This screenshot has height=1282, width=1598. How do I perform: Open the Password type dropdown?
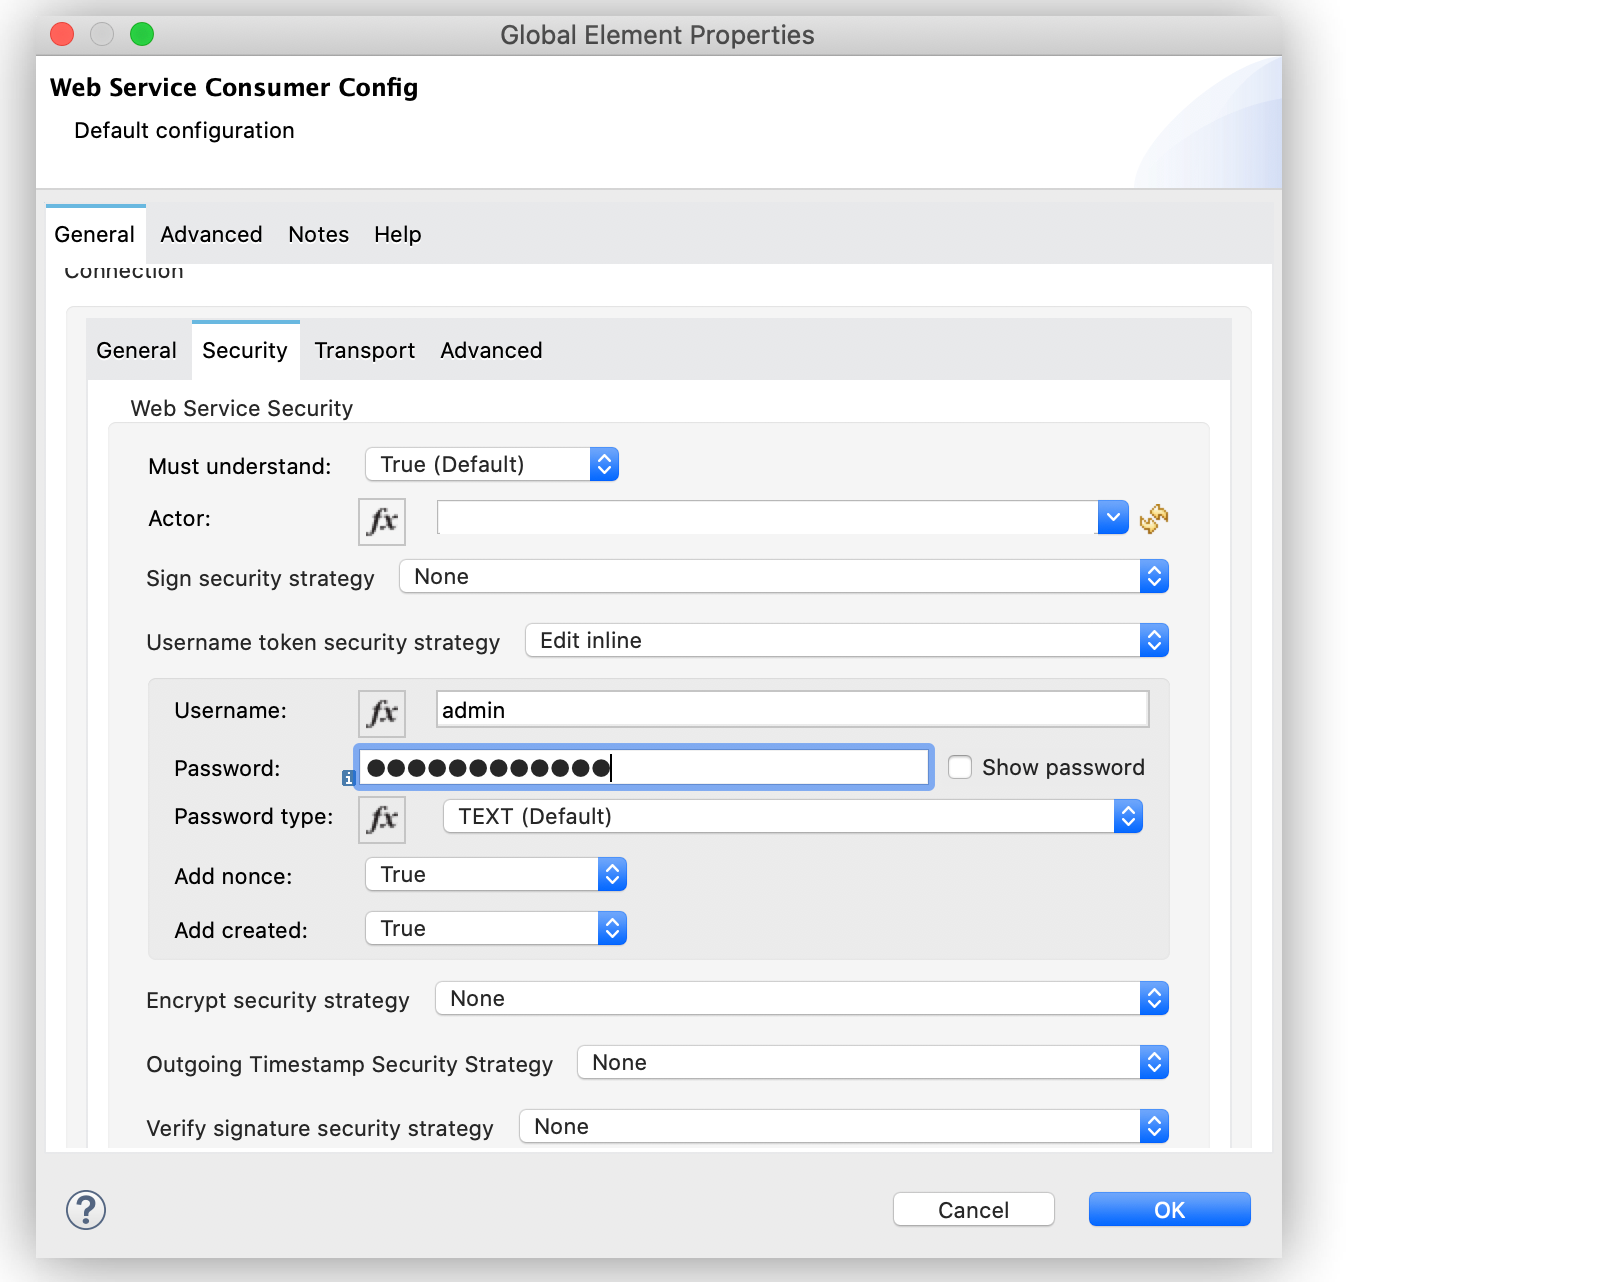point(792,816)
